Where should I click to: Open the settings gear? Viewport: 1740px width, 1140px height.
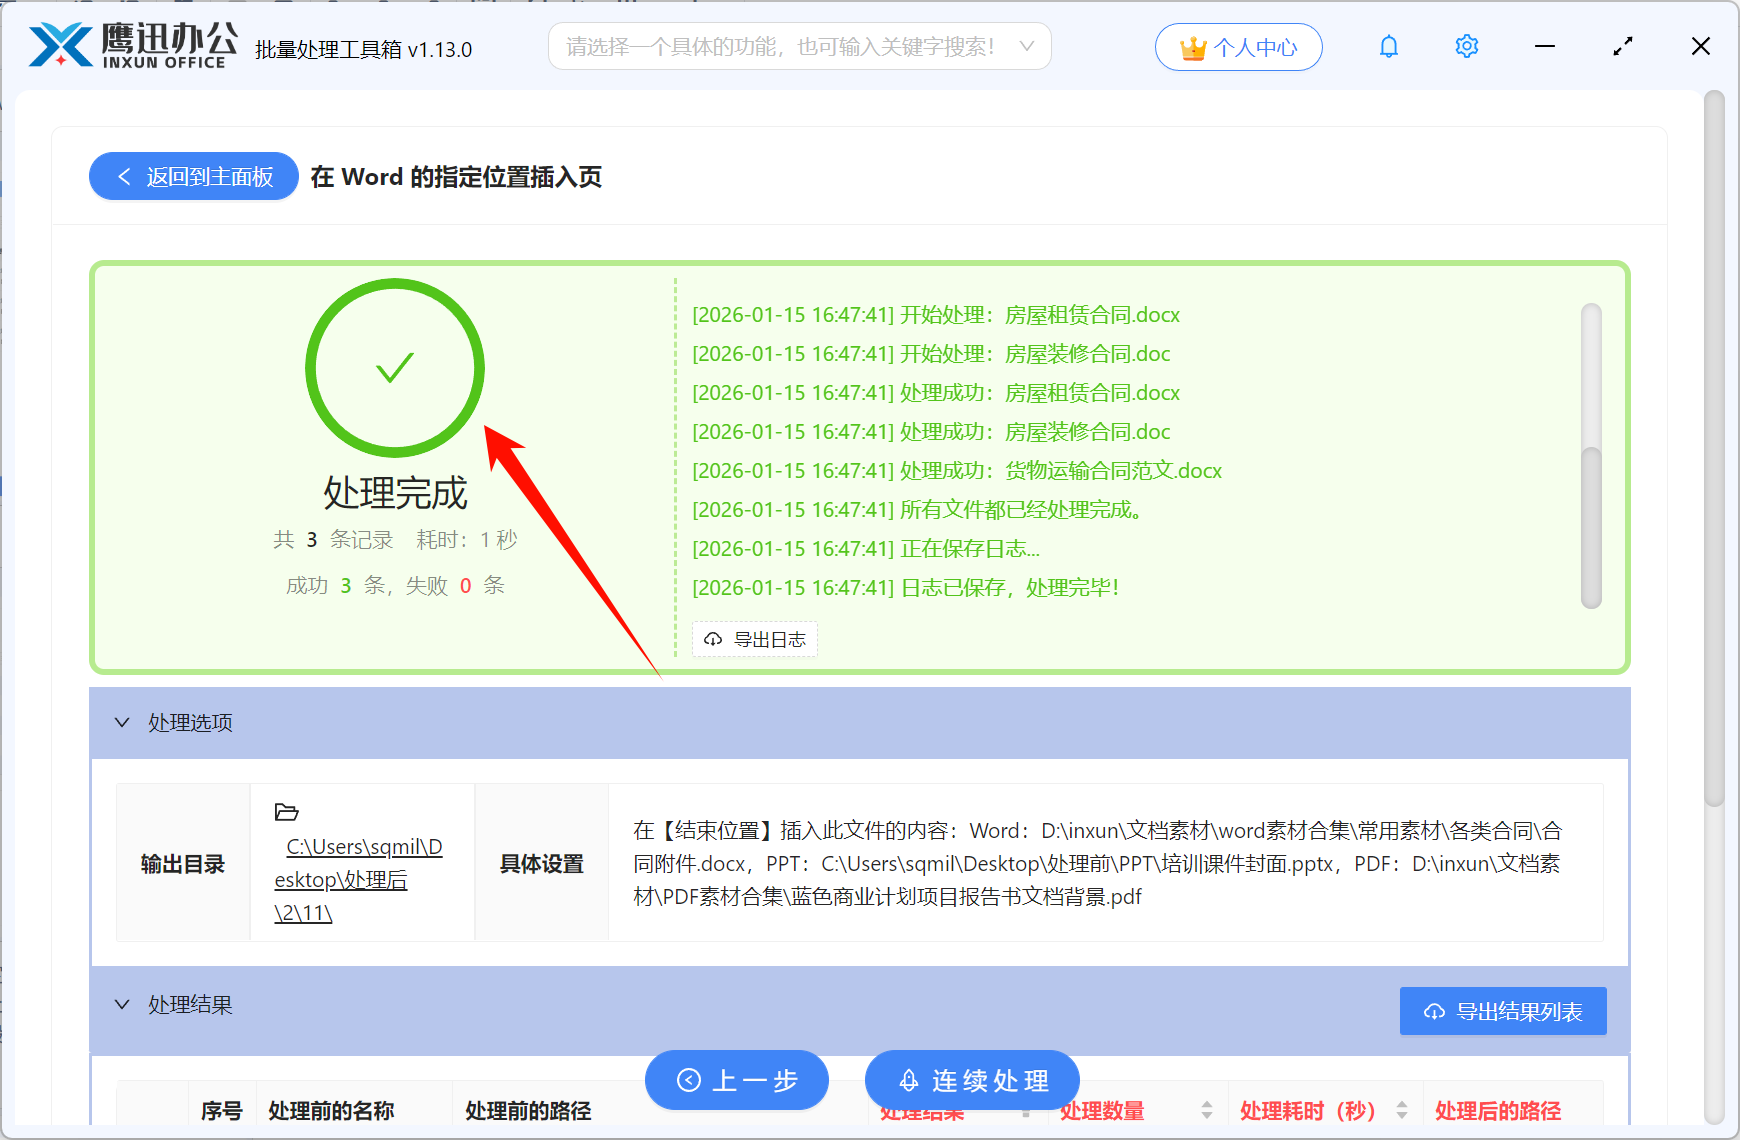1466,46
